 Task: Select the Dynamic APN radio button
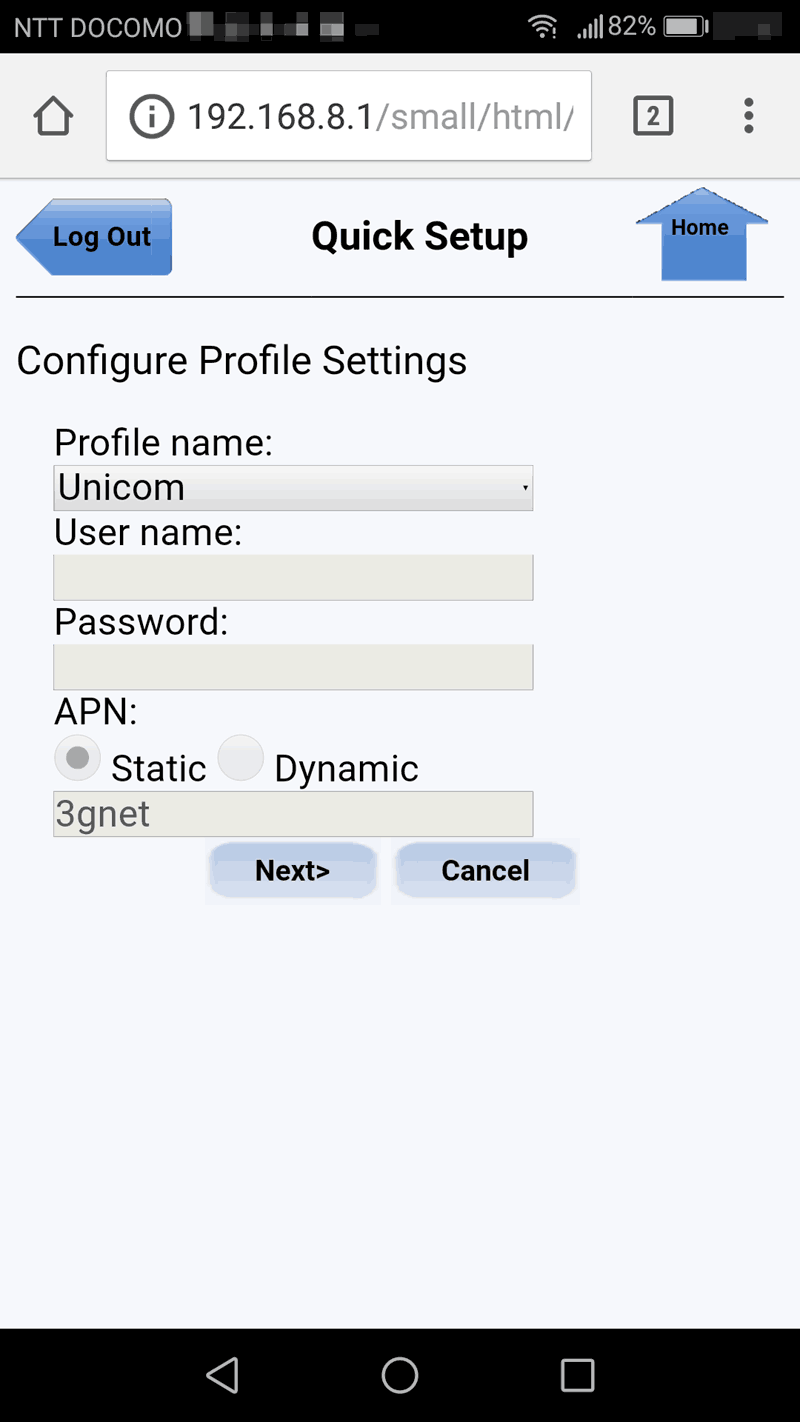coord(240,760)
